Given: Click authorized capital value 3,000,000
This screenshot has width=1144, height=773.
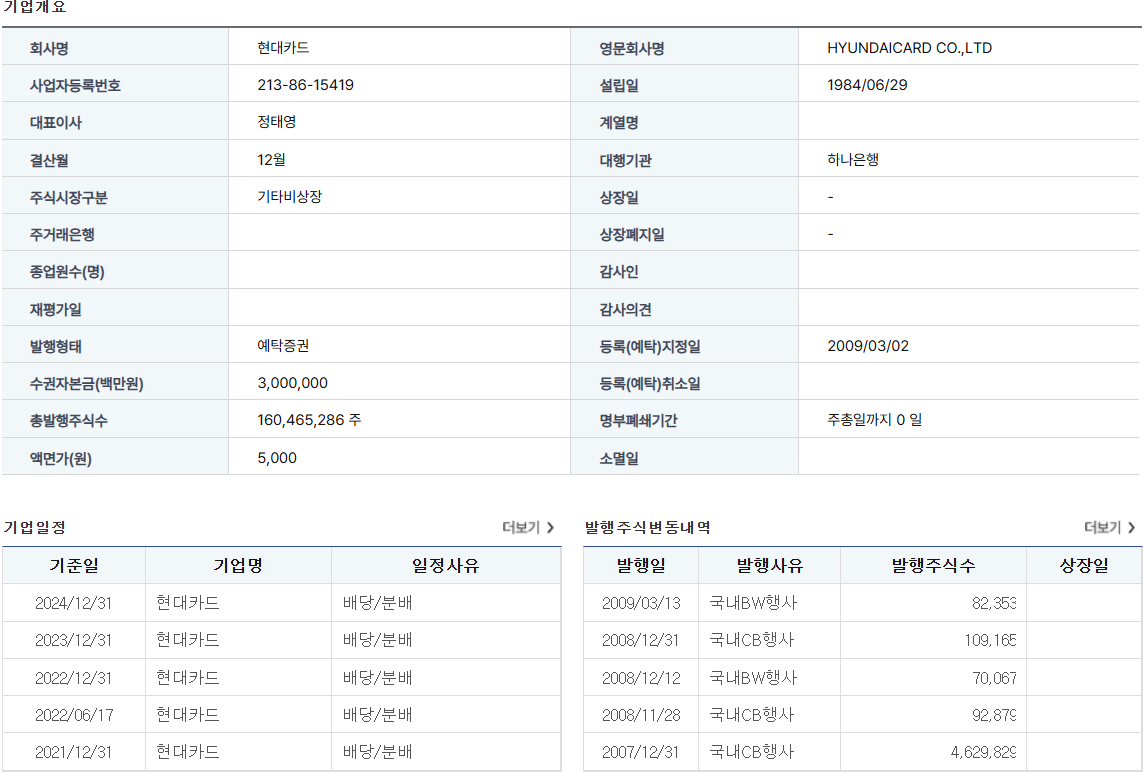Looking at the screenshot, I should click(x=293, y=382).
